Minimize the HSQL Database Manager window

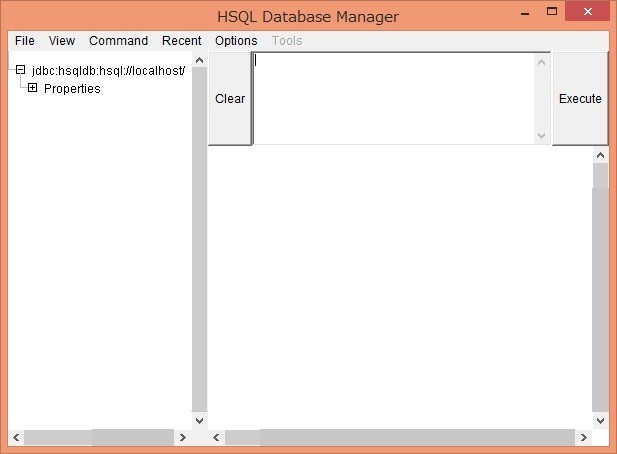point(525,13)
